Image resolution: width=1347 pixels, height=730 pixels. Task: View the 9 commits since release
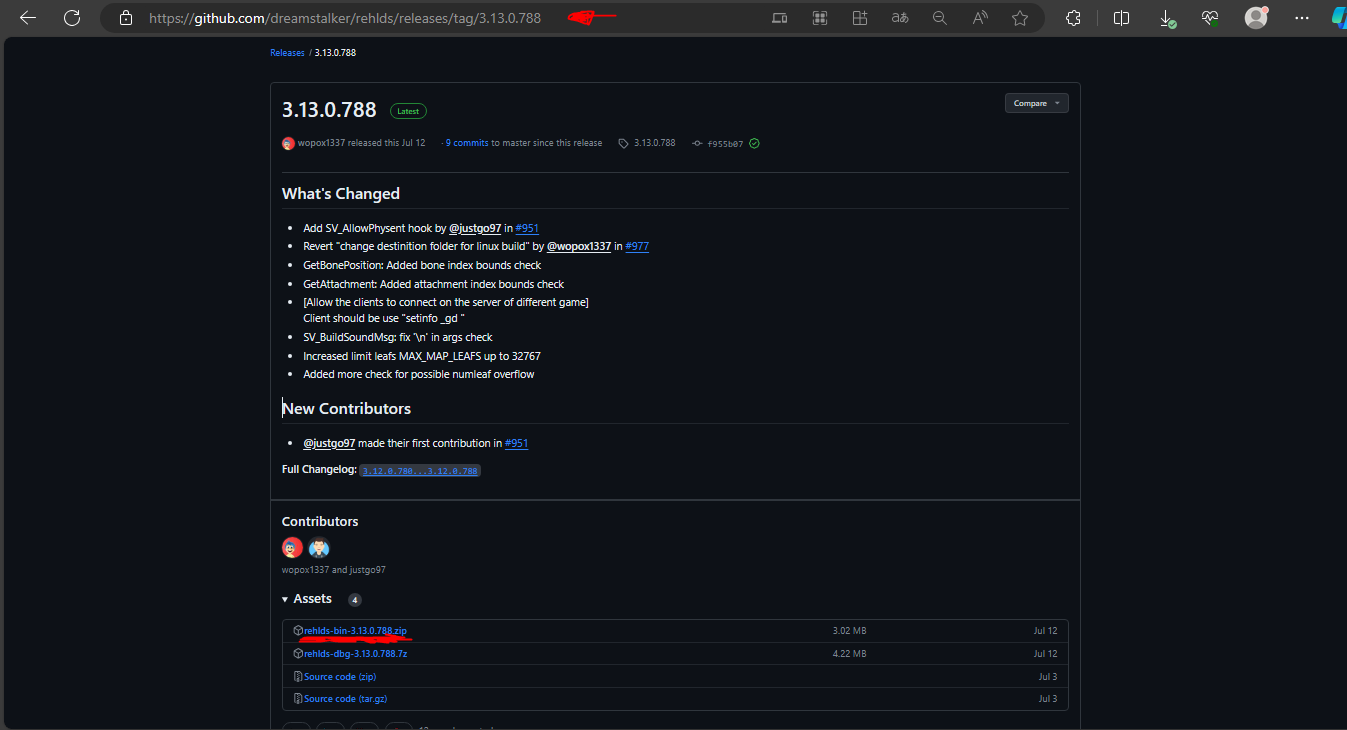(467, 143)
